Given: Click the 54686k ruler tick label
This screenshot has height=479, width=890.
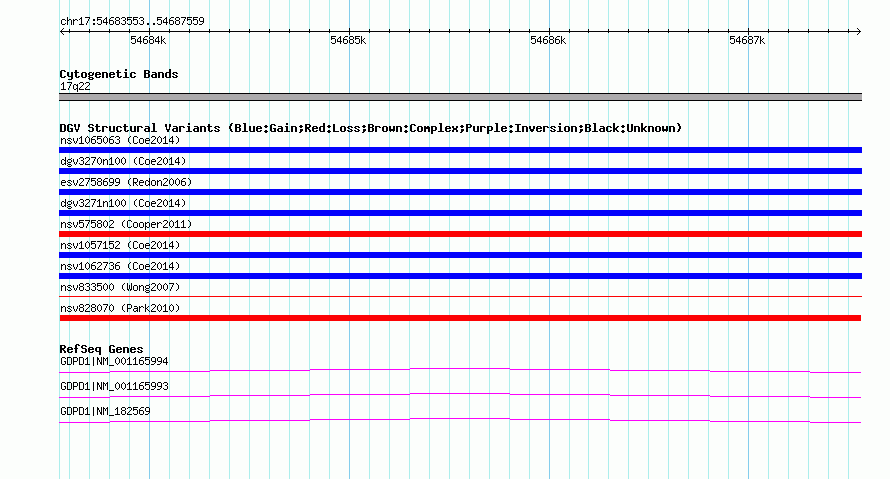Looking at the screenshot, I should click(548, 40).
